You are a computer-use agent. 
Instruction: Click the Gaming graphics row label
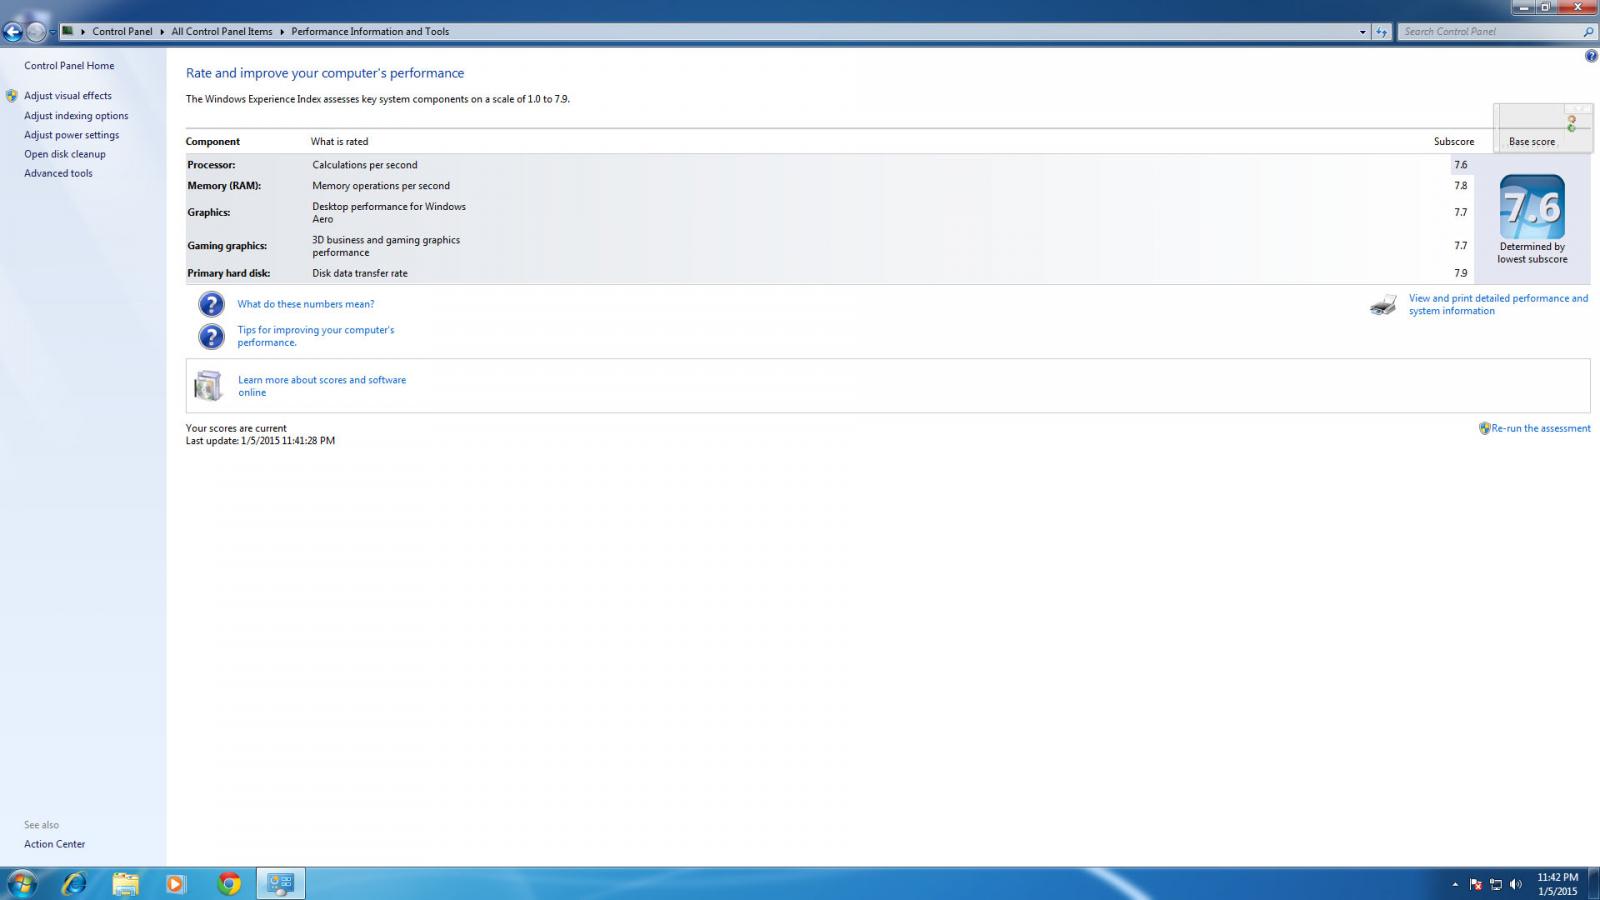227,246
